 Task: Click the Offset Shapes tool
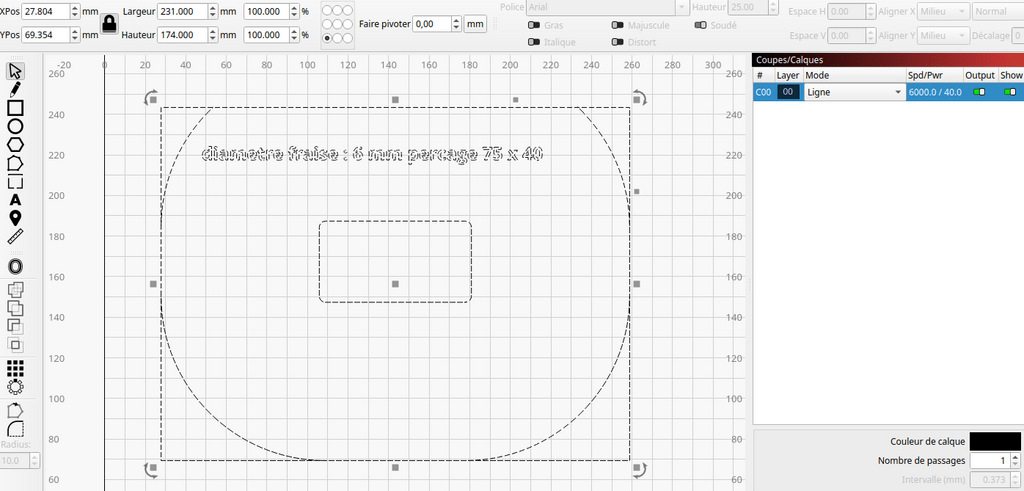16,266
